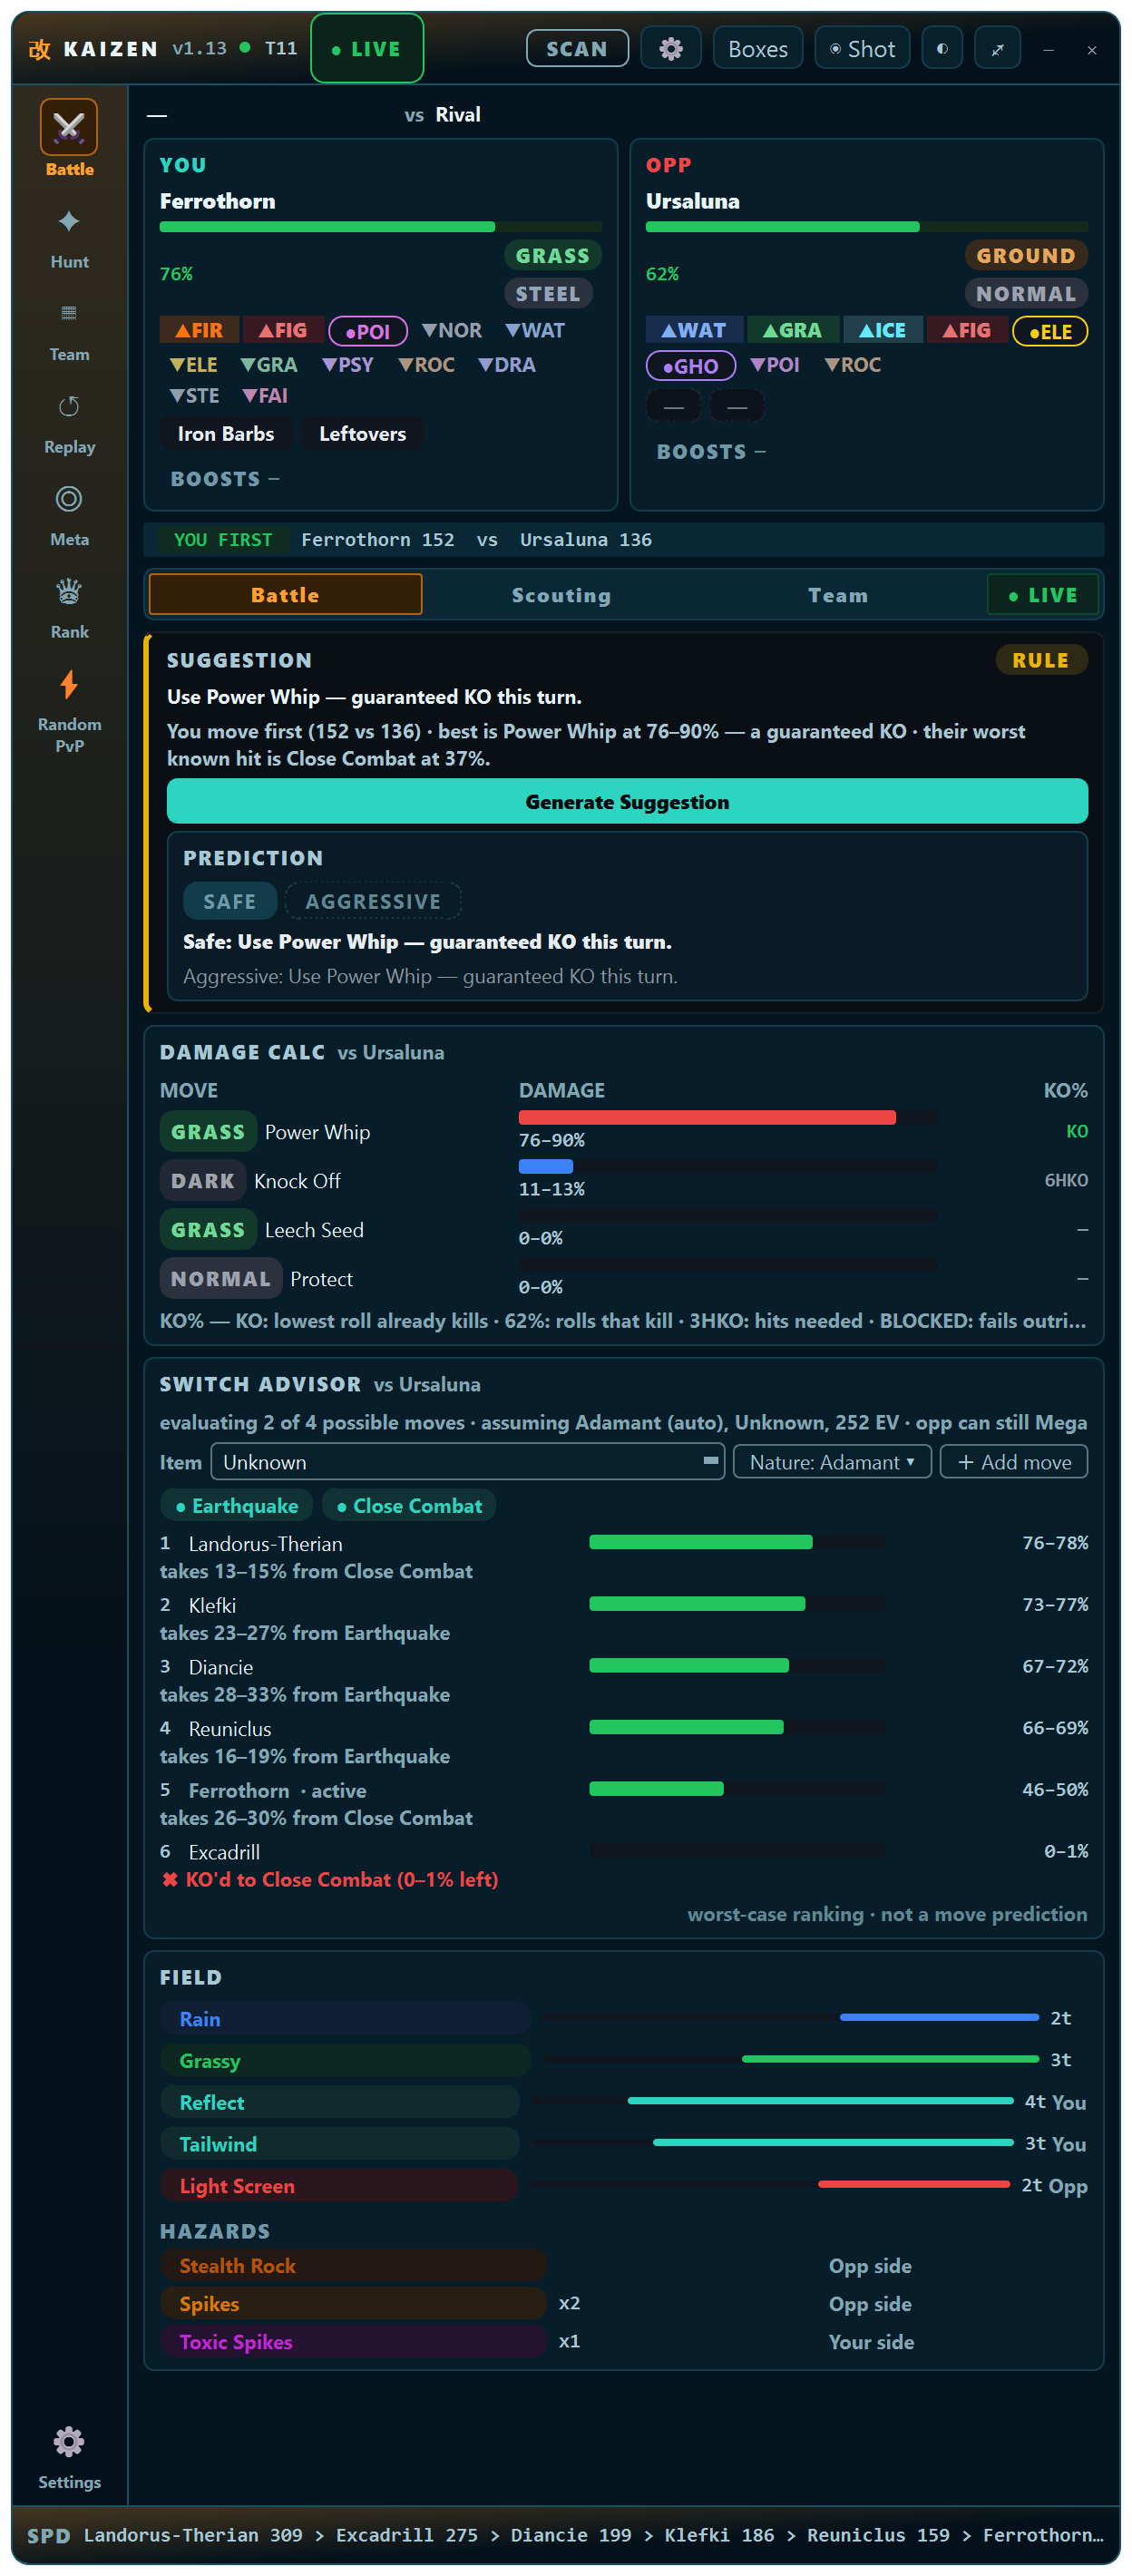Toggle the Close Combat move chip
Screen dimensions: 1132x2576
point(408,1505)
